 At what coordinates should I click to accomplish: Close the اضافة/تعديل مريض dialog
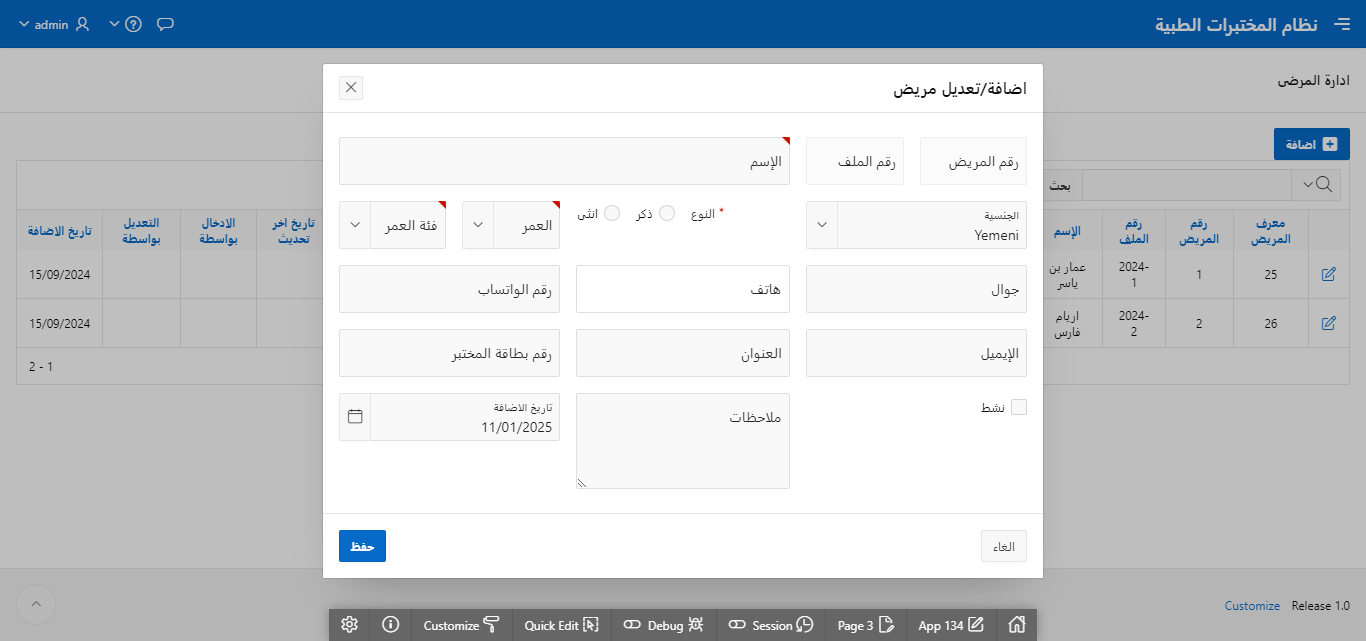(x=351, y=88)
